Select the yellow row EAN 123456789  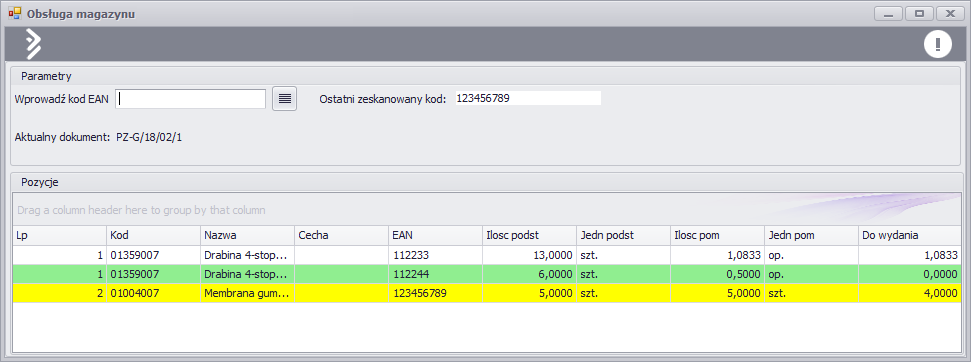pos(487,293)
